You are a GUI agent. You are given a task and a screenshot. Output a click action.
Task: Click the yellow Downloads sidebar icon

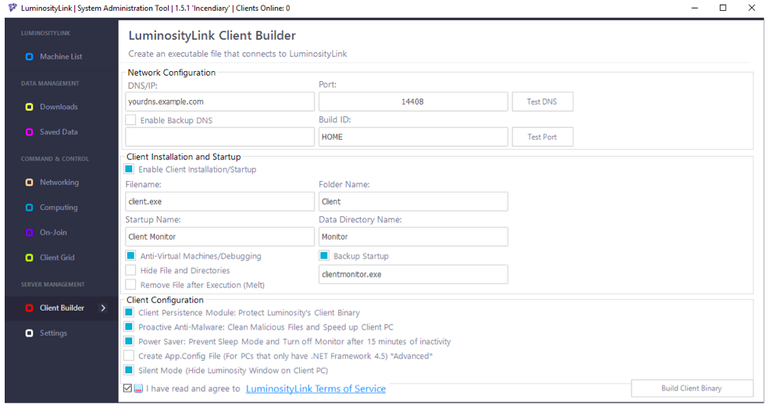tap(29, 107)
